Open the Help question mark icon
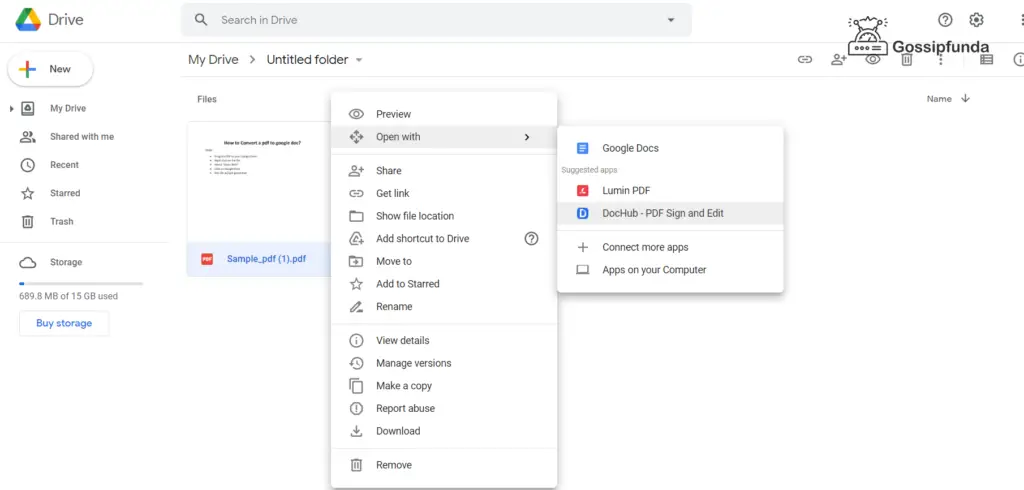Screen dimensions: 1024x490 point(945,20)
